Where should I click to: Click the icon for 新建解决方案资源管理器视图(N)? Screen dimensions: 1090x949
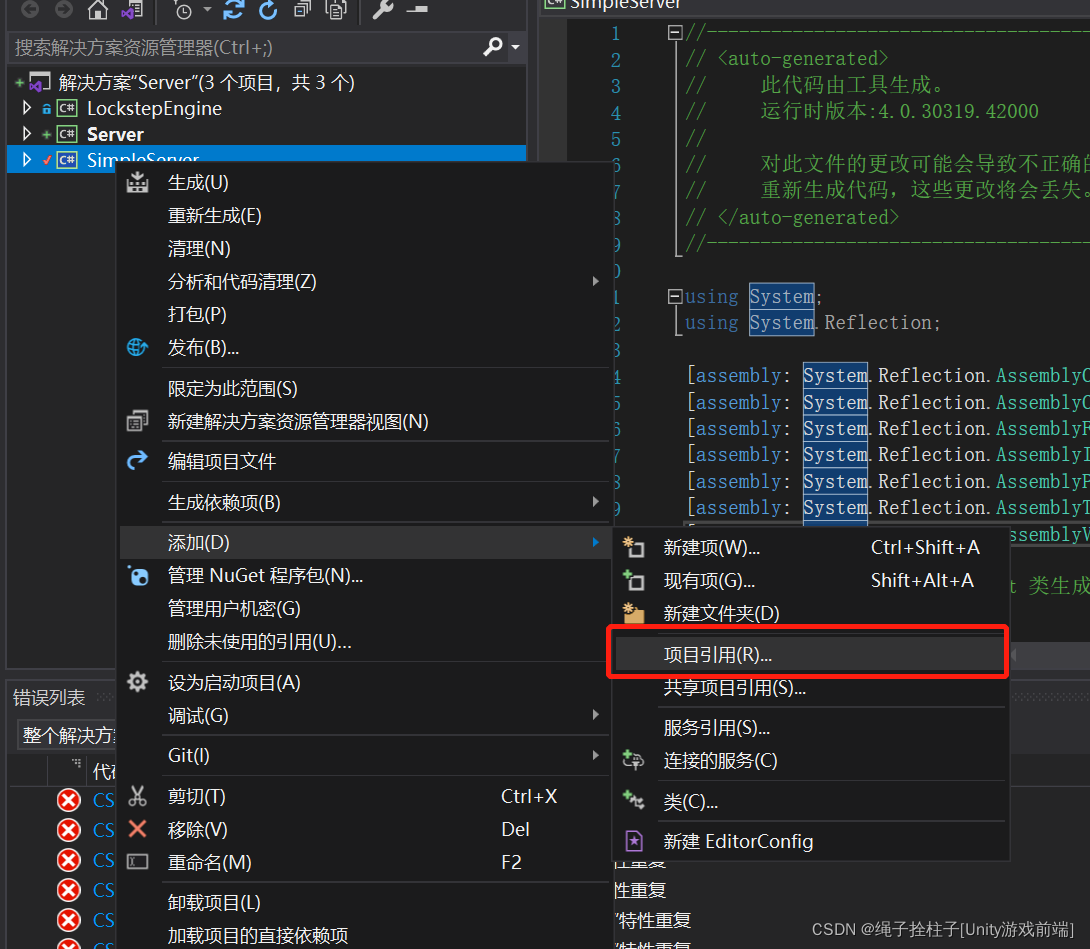[x=137, y=421]
